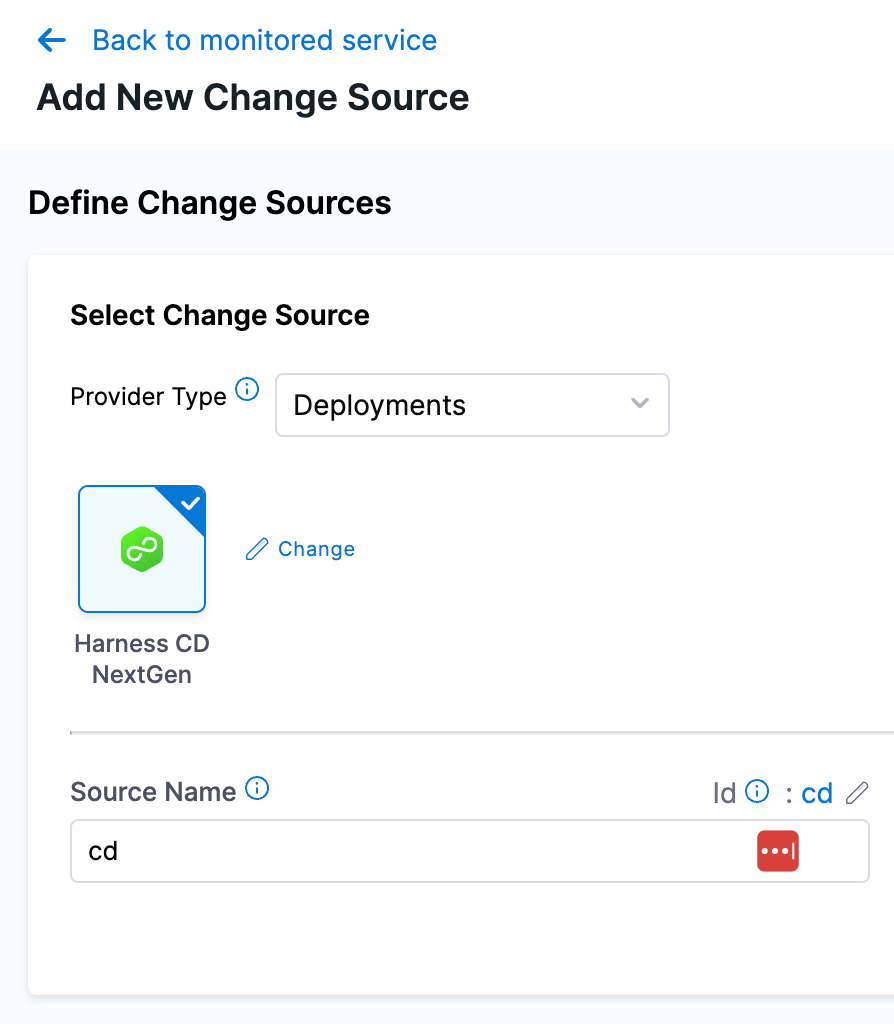This screenshot has width=894, height=1024.
Task: Click the red password manager icon
Action: 777,851
